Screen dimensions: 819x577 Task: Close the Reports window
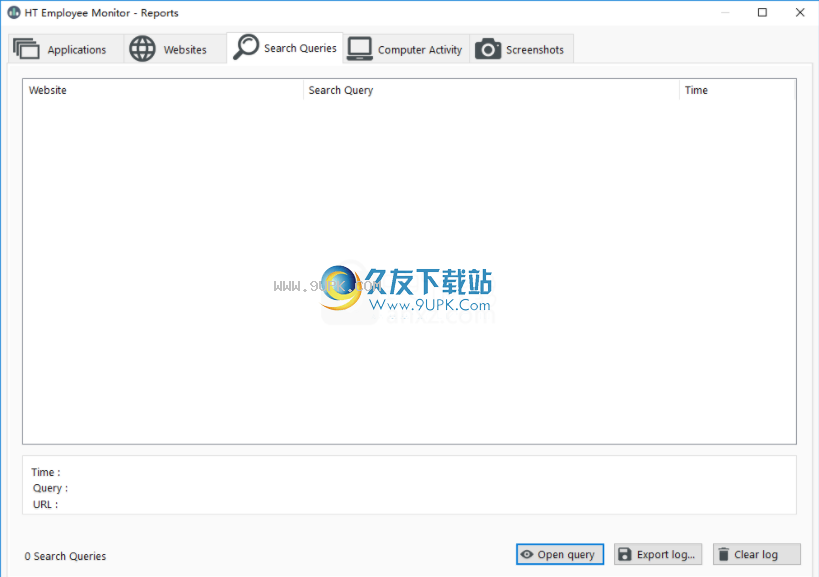point(800,13)
